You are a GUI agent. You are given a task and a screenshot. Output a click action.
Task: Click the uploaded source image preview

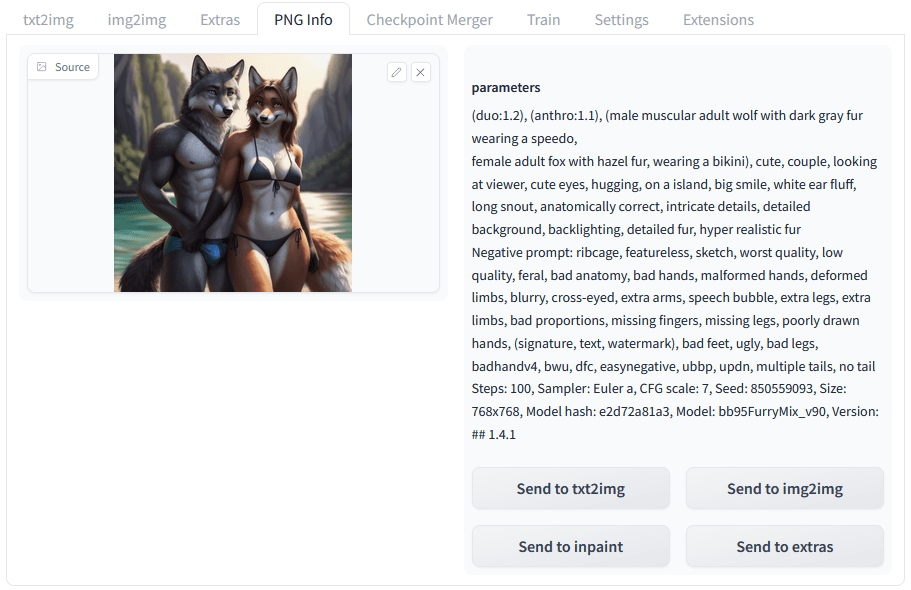[233, 173]
